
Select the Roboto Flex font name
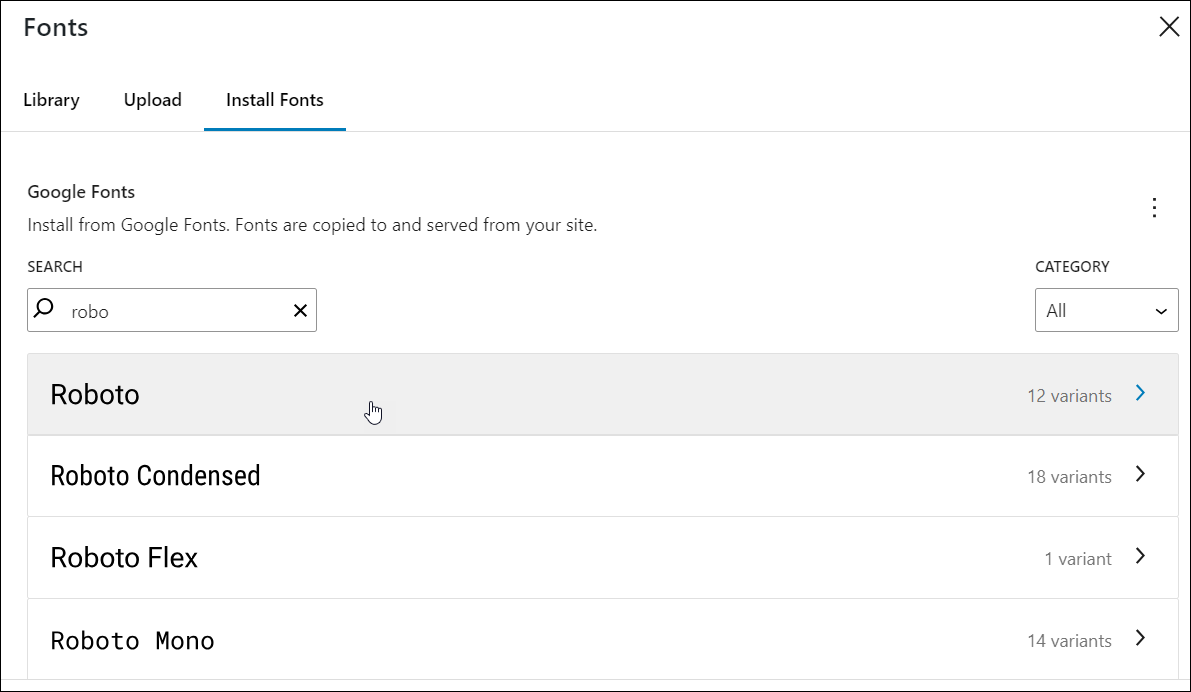click(x=124, y=558)
